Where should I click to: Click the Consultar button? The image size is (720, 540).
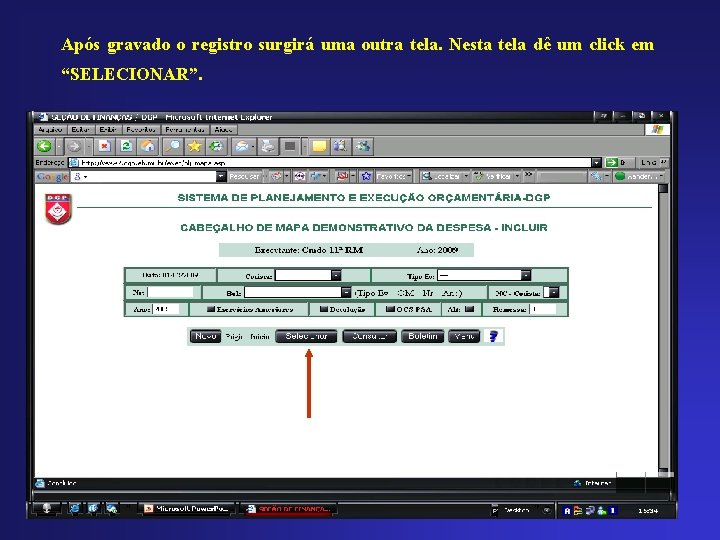tap(369, 336)
